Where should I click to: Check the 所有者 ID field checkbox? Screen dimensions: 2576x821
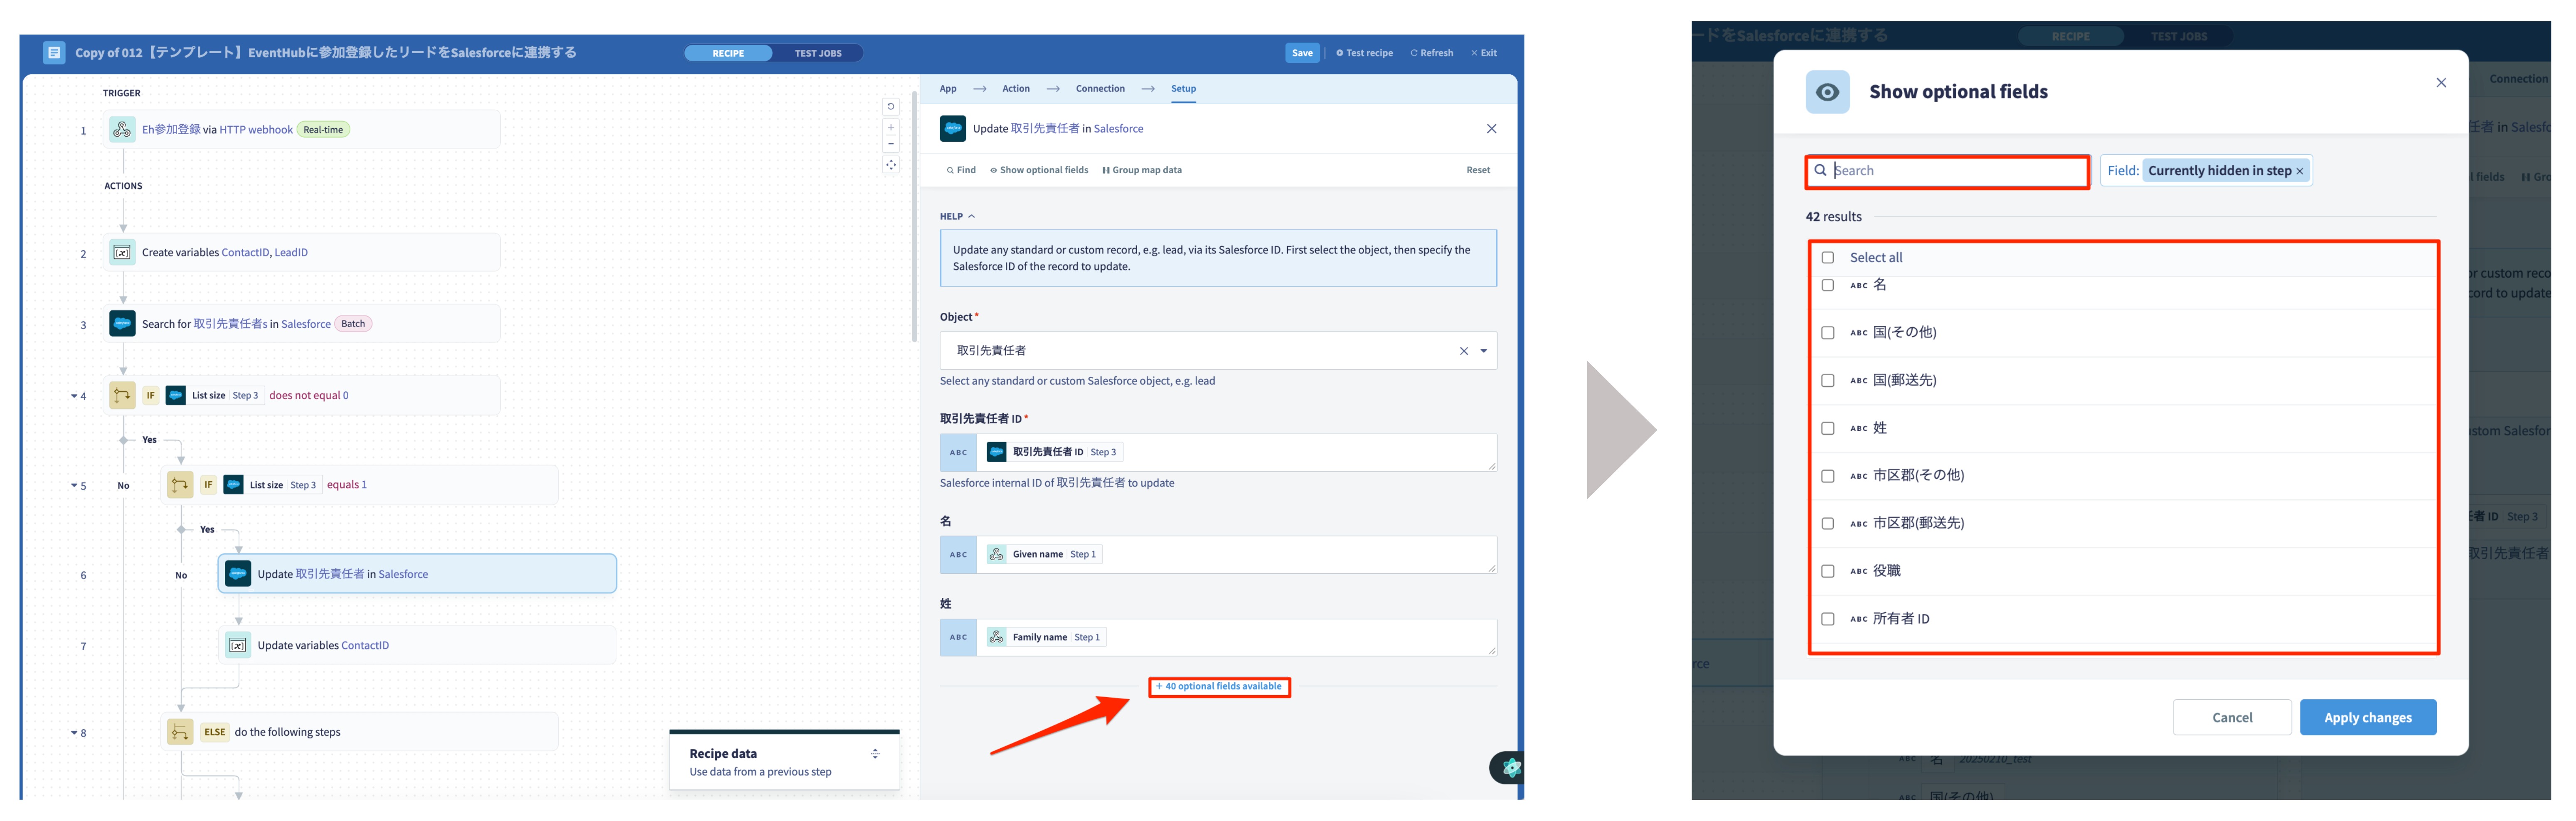point(1828,620)
